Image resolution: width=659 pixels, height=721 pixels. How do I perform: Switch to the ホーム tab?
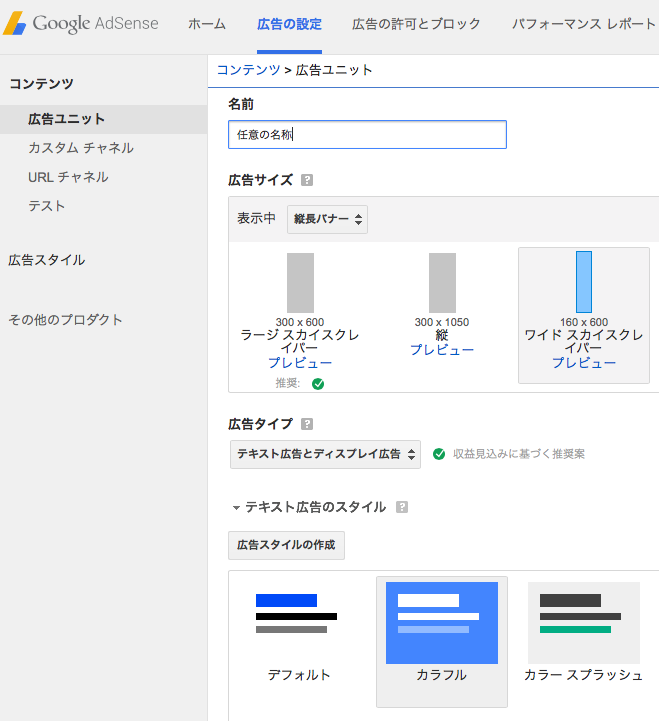(x=207, y=24)
